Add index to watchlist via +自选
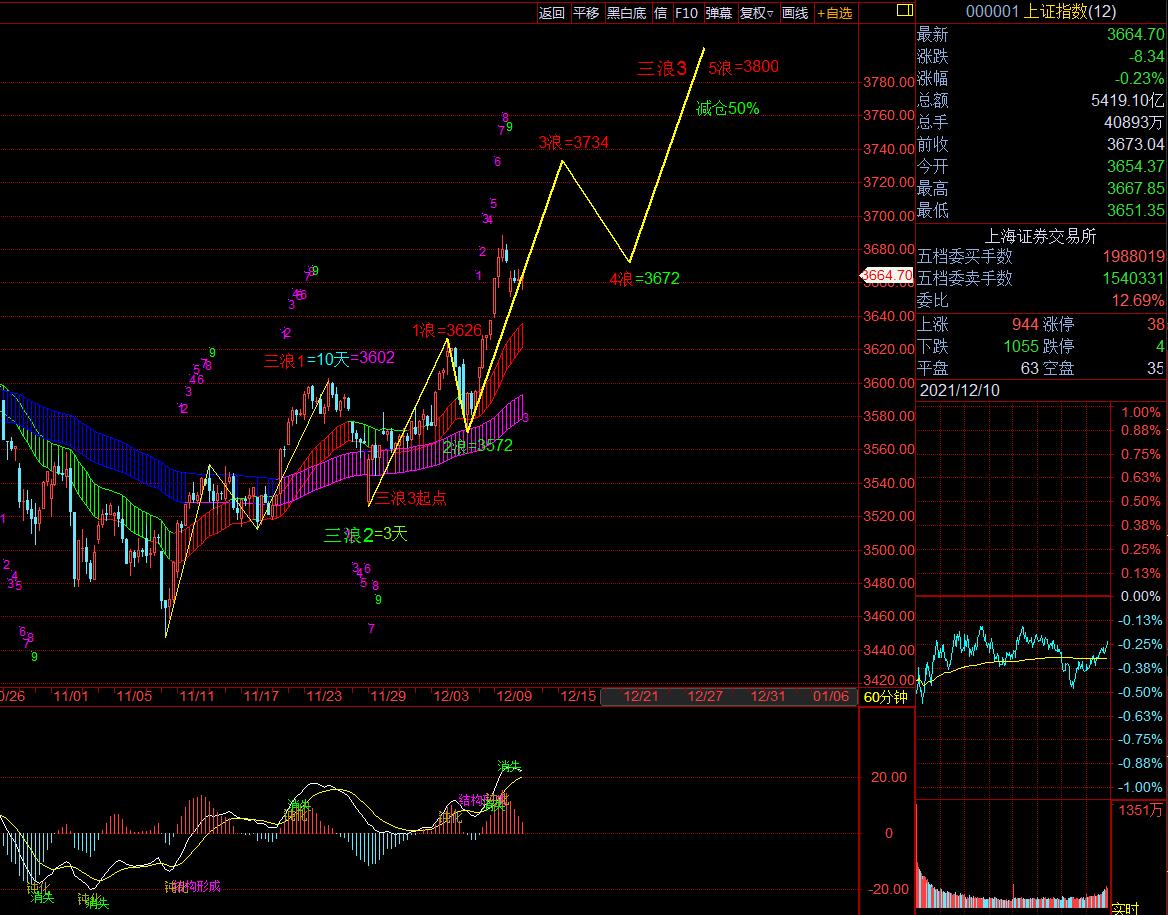 coord(835,13)
